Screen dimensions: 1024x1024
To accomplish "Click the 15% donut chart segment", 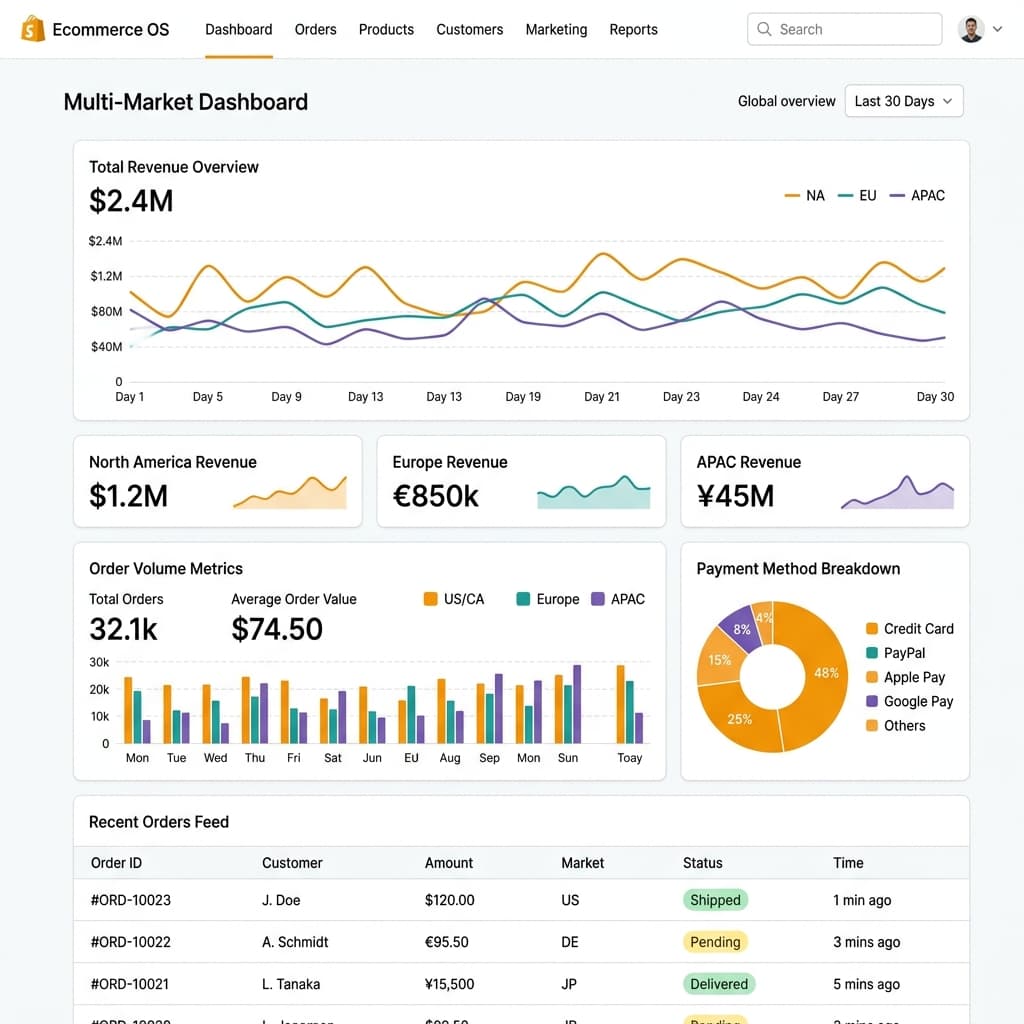I will [718, 660].
